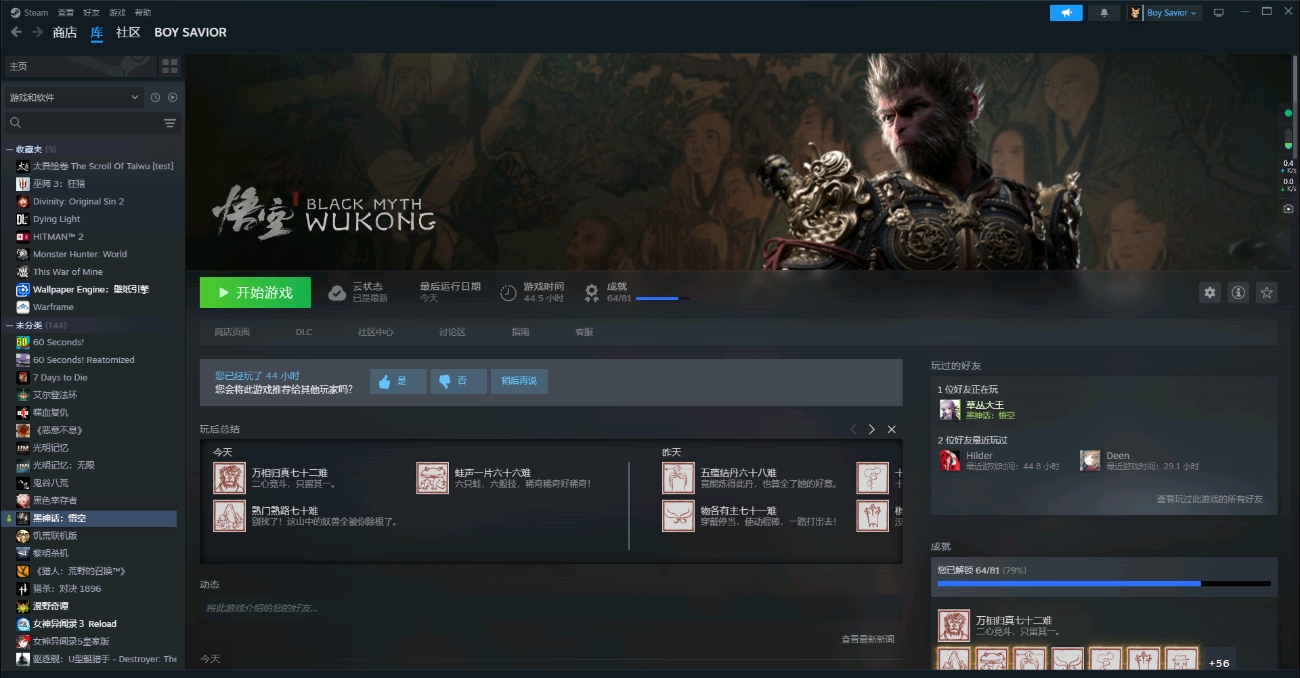This screenshot has width=1300, height=678.
Task: Open the 物各有主七十一难 achievement icon
Action: pos(678,516)
